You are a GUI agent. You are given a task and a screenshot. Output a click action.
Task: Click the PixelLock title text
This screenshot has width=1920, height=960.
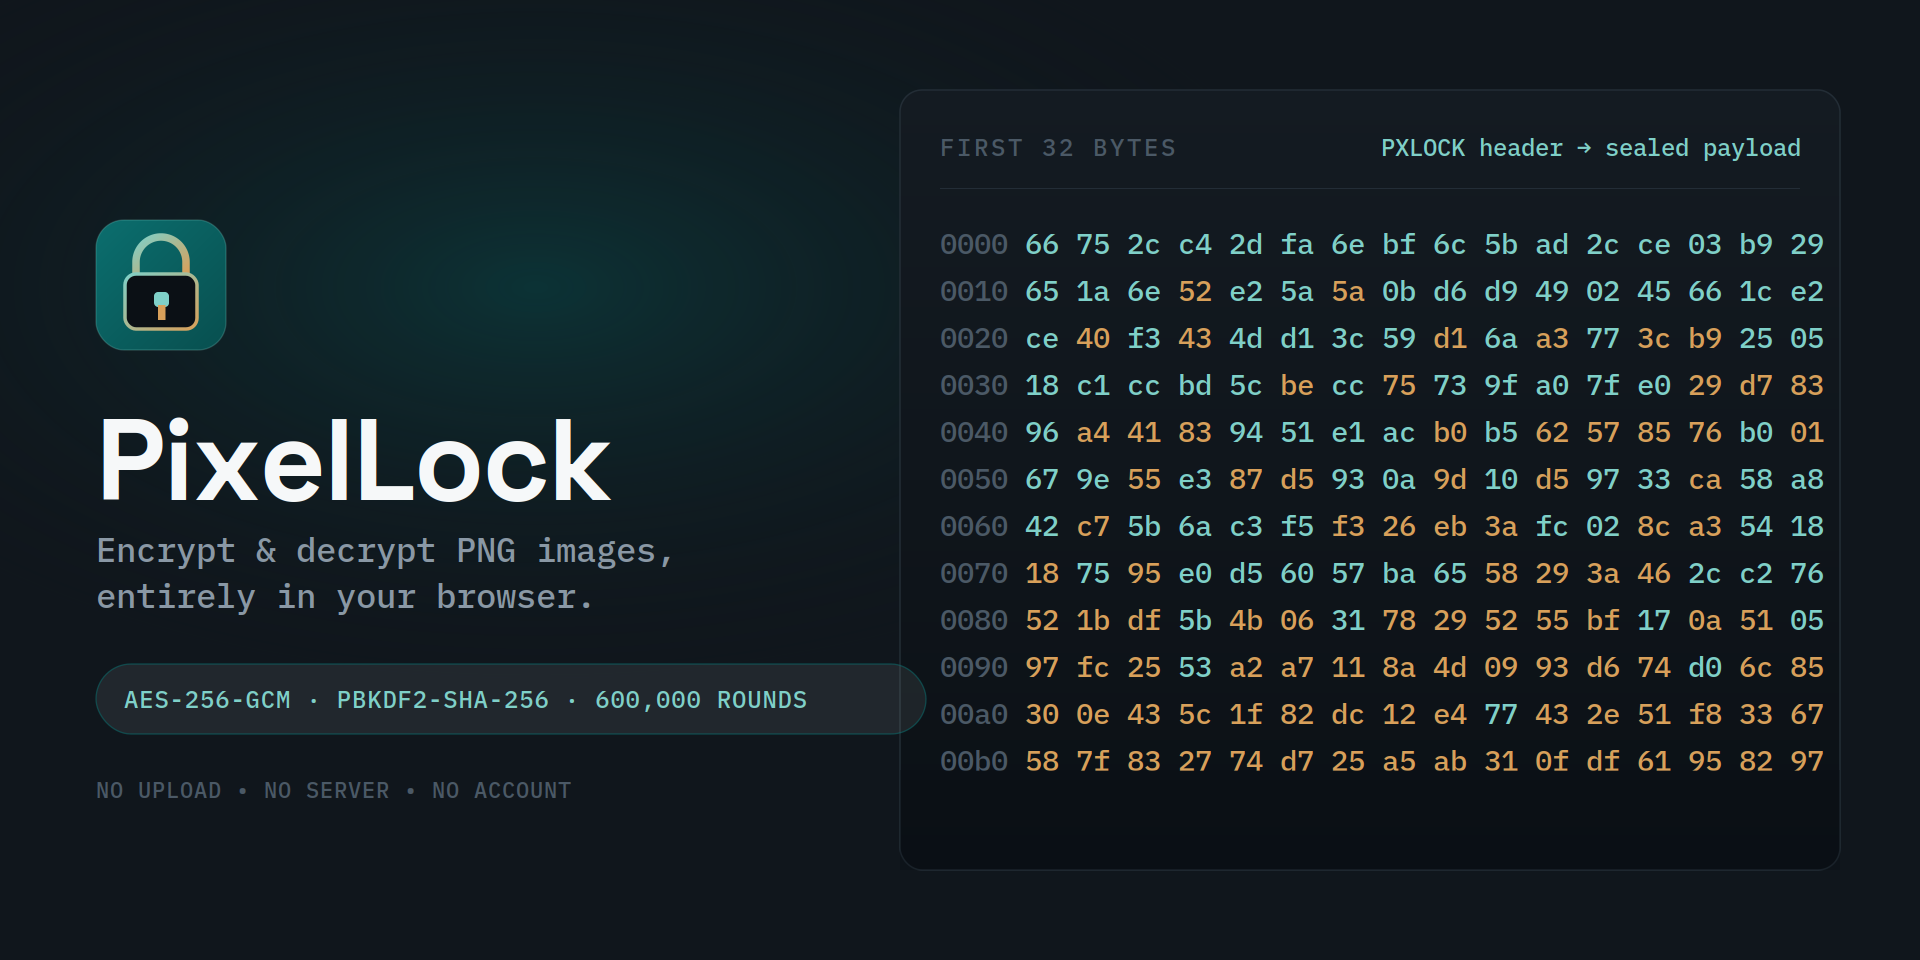(x=354, y=461)
